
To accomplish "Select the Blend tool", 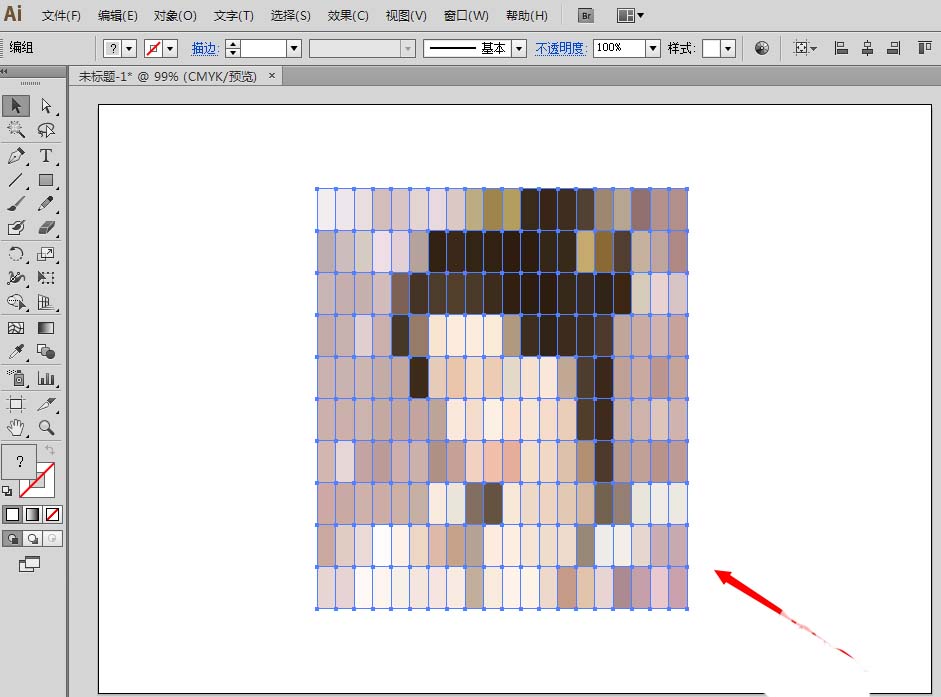I will [46, 352].
